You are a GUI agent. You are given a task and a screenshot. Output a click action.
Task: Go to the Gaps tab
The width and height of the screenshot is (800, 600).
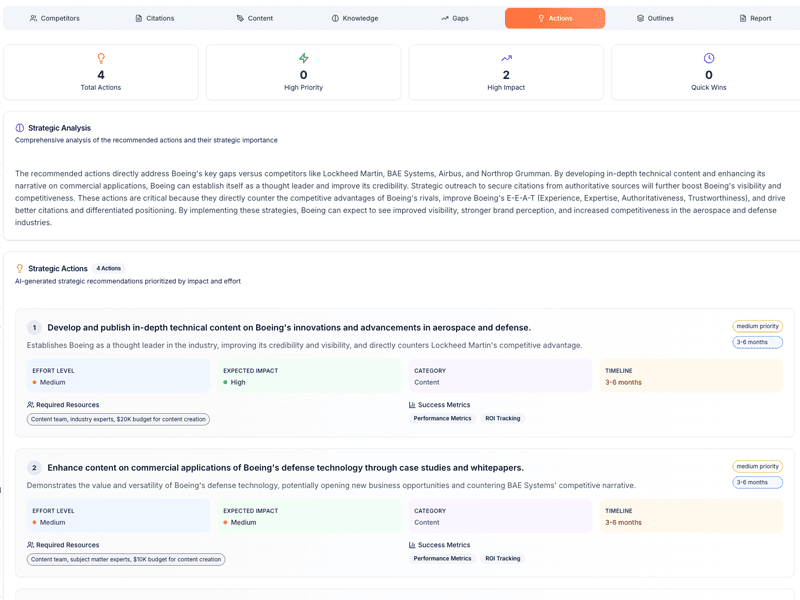[454, 18]
